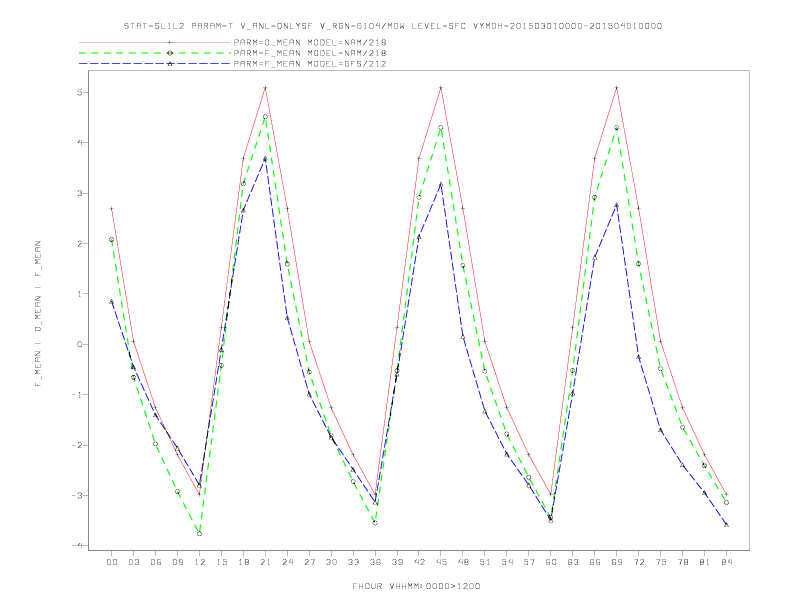Click y-axis tick label -1

77,395
